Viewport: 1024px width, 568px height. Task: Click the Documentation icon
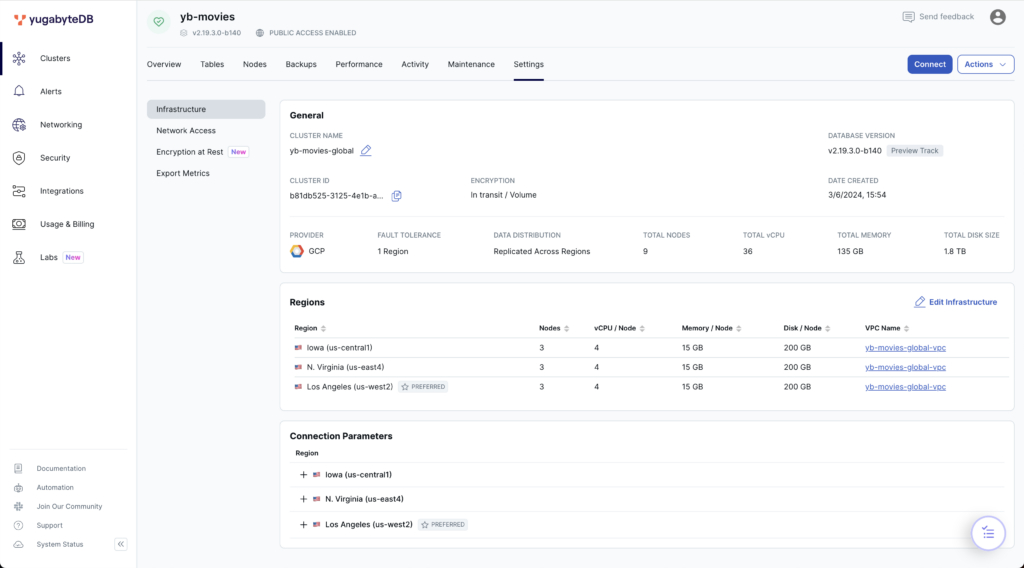pyautogui.click(x=18, y=469)
